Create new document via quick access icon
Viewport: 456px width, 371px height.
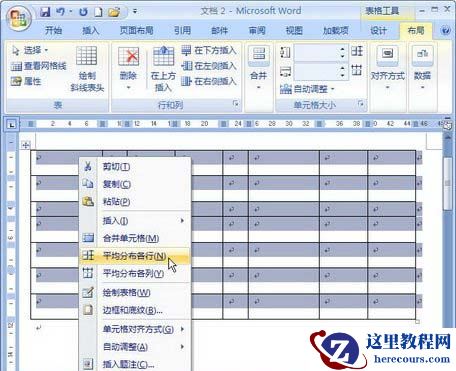click(x=98, y=12)
